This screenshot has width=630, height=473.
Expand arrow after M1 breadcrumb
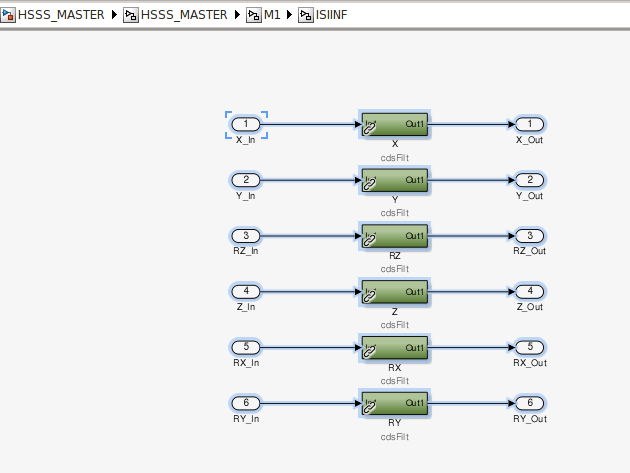[289, 15]
